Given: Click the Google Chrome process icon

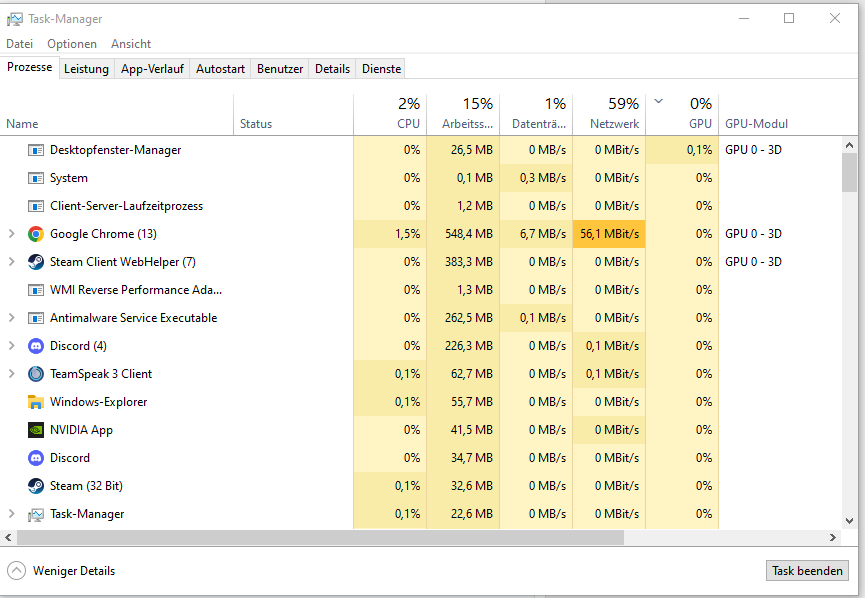Looking at the screenshot, I should click(x=36, y=234).
